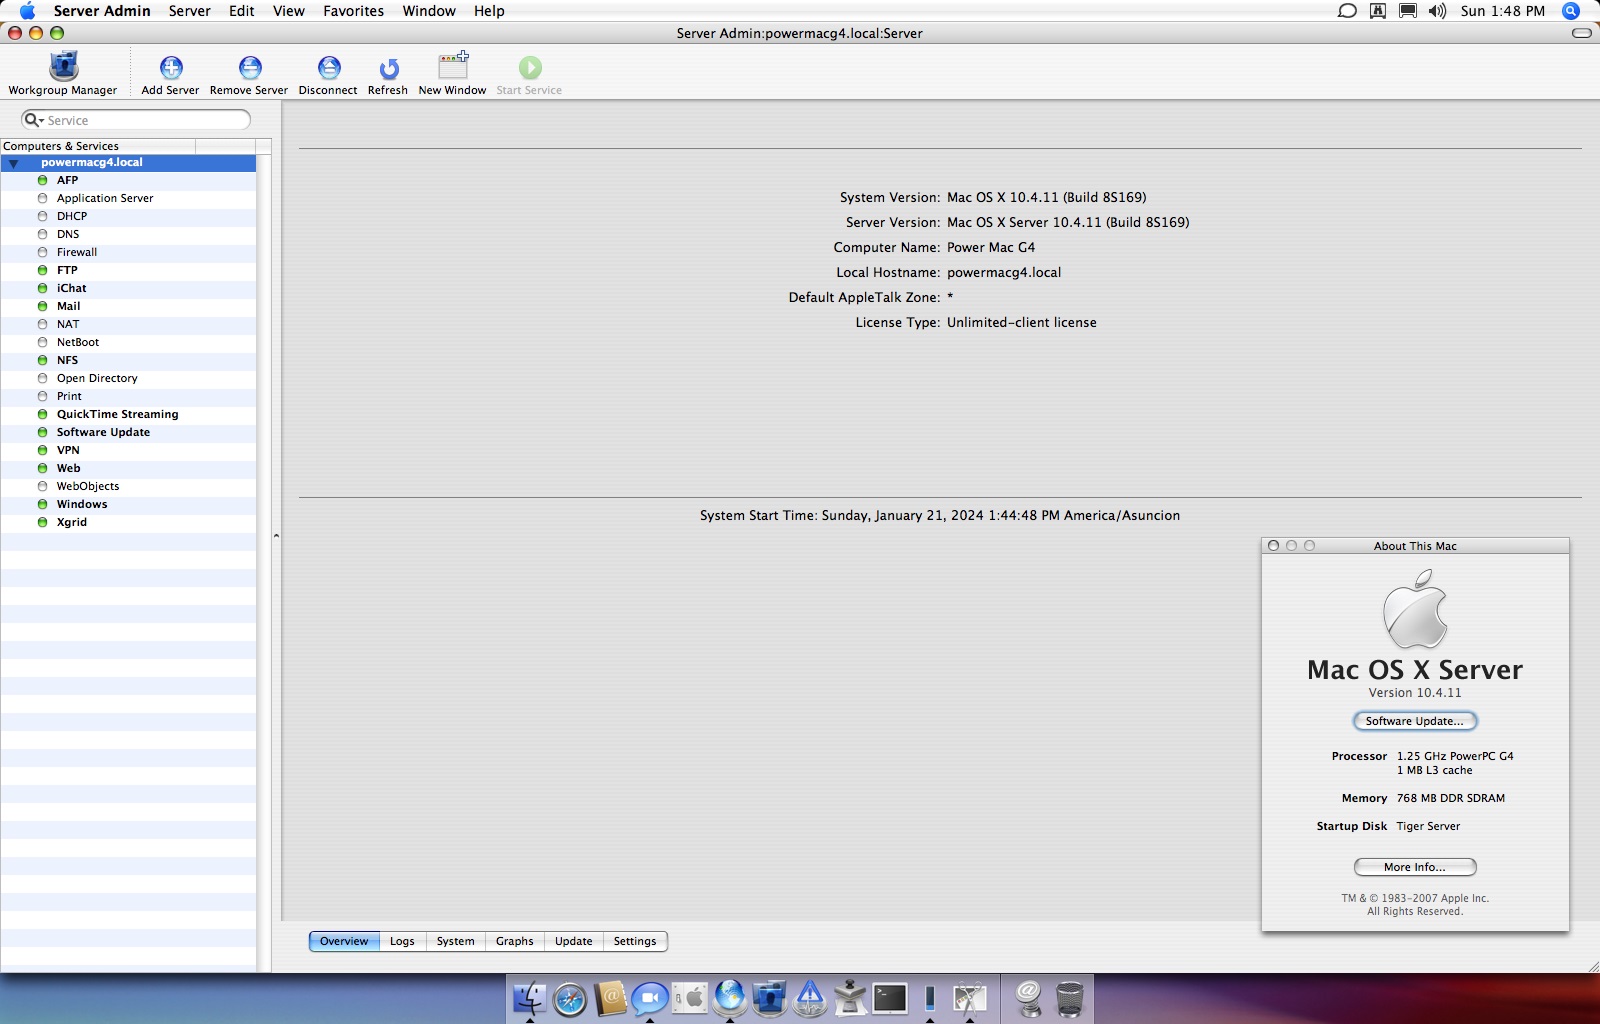Open the Trash in the Dock

click(1069, 998)
